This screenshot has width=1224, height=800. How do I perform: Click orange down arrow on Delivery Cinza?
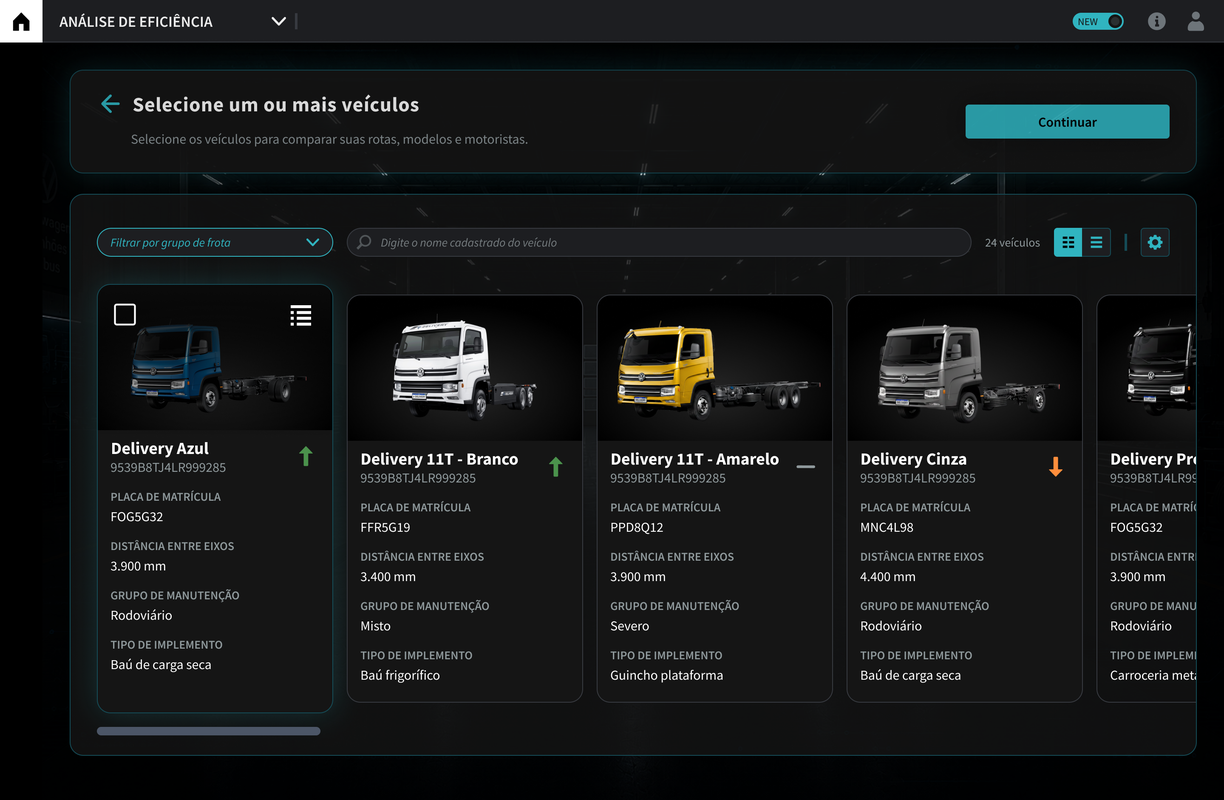(x=1055, y=466)
